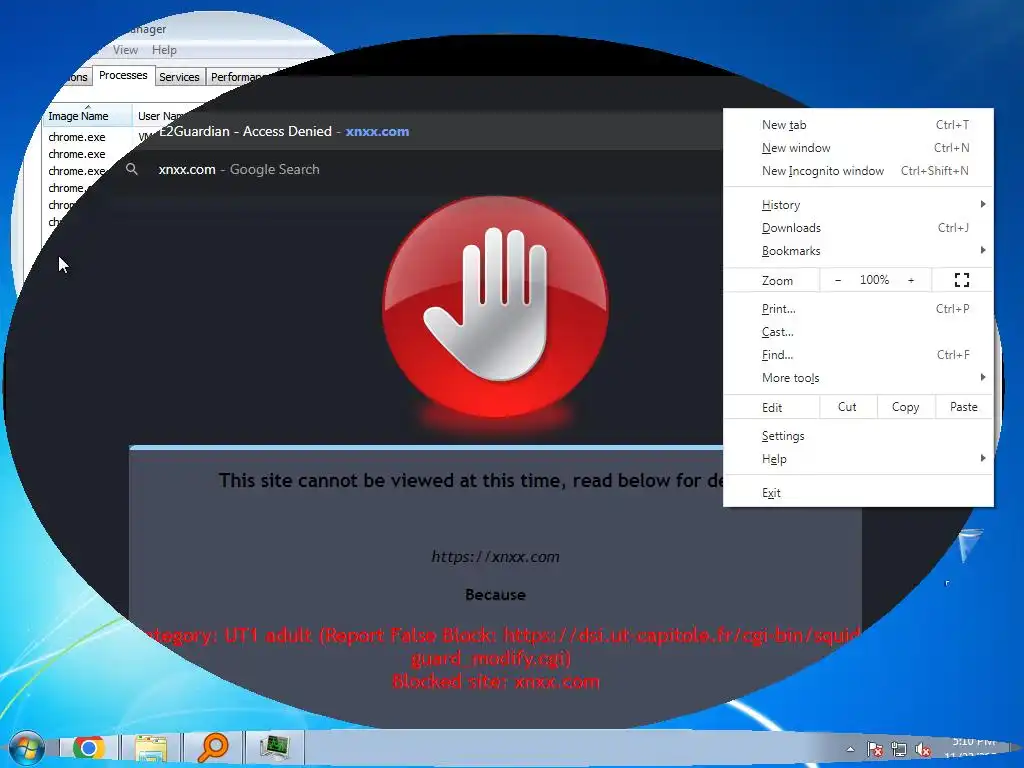Choose Exit in Chrome menu

858,492
